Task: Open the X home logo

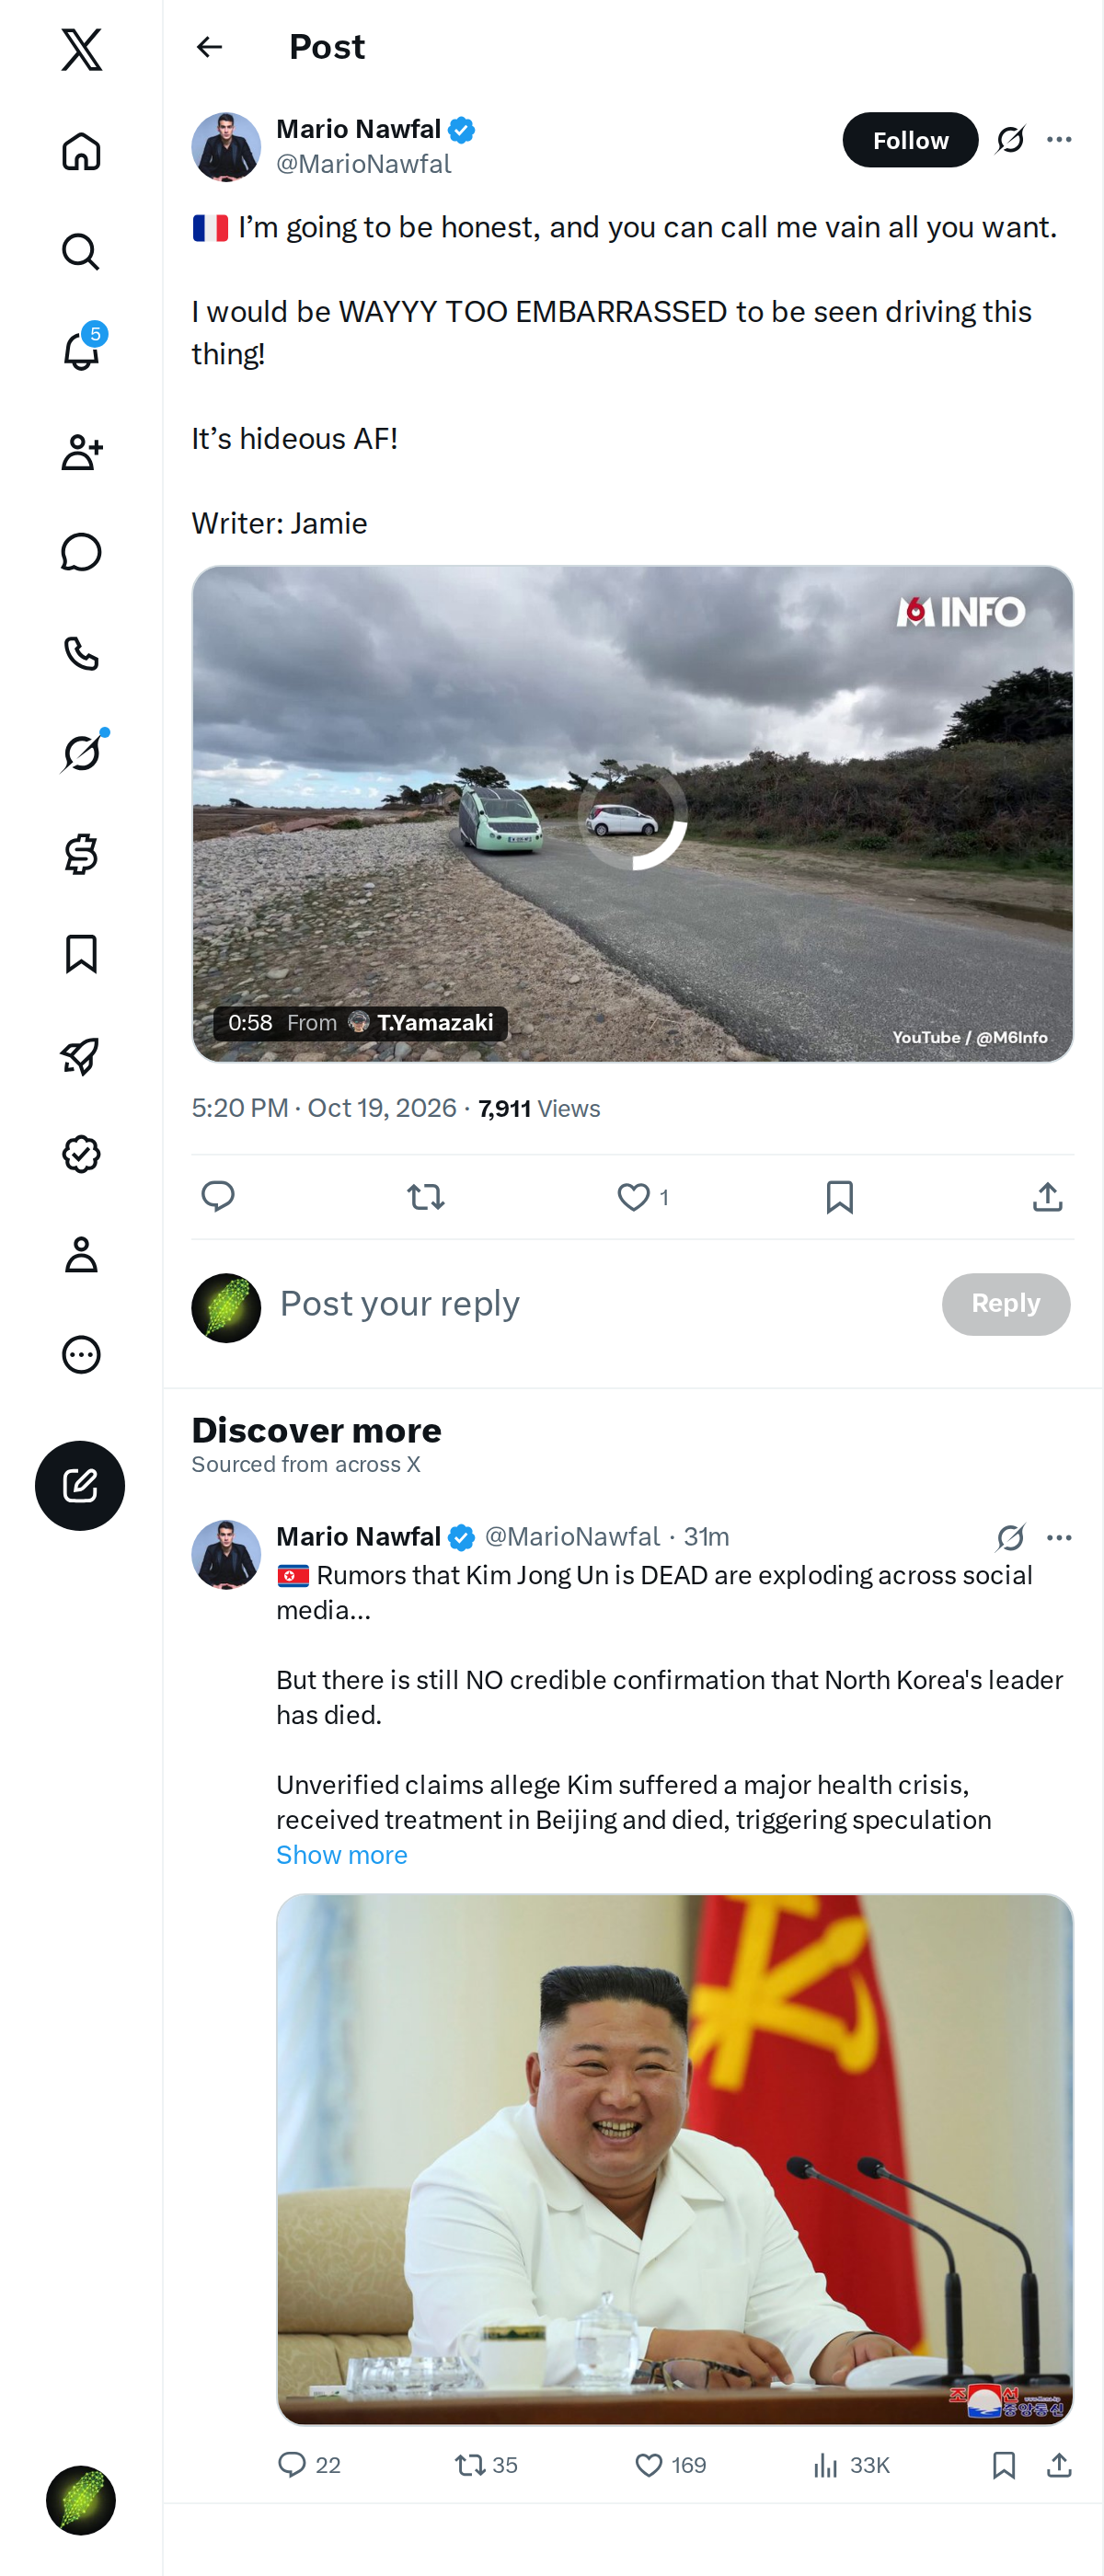Action: [x=81, y=49]
